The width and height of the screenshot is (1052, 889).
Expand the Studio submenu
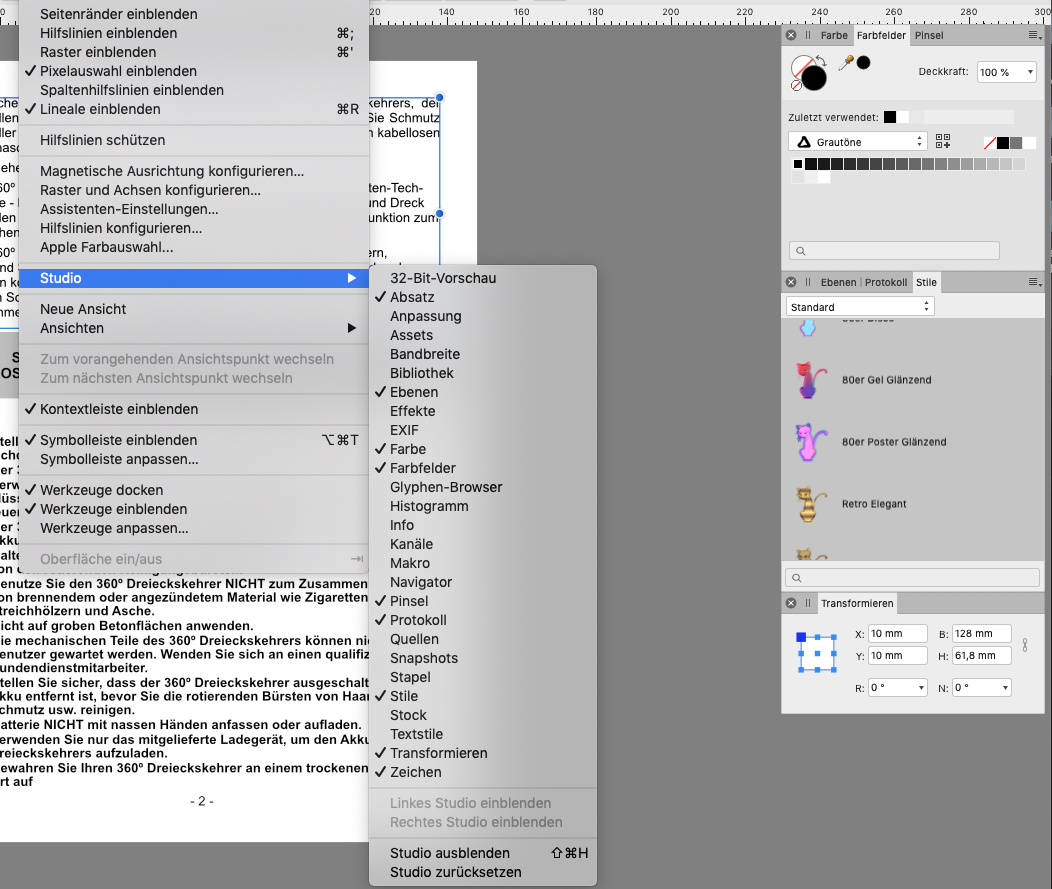coord(194,278)
